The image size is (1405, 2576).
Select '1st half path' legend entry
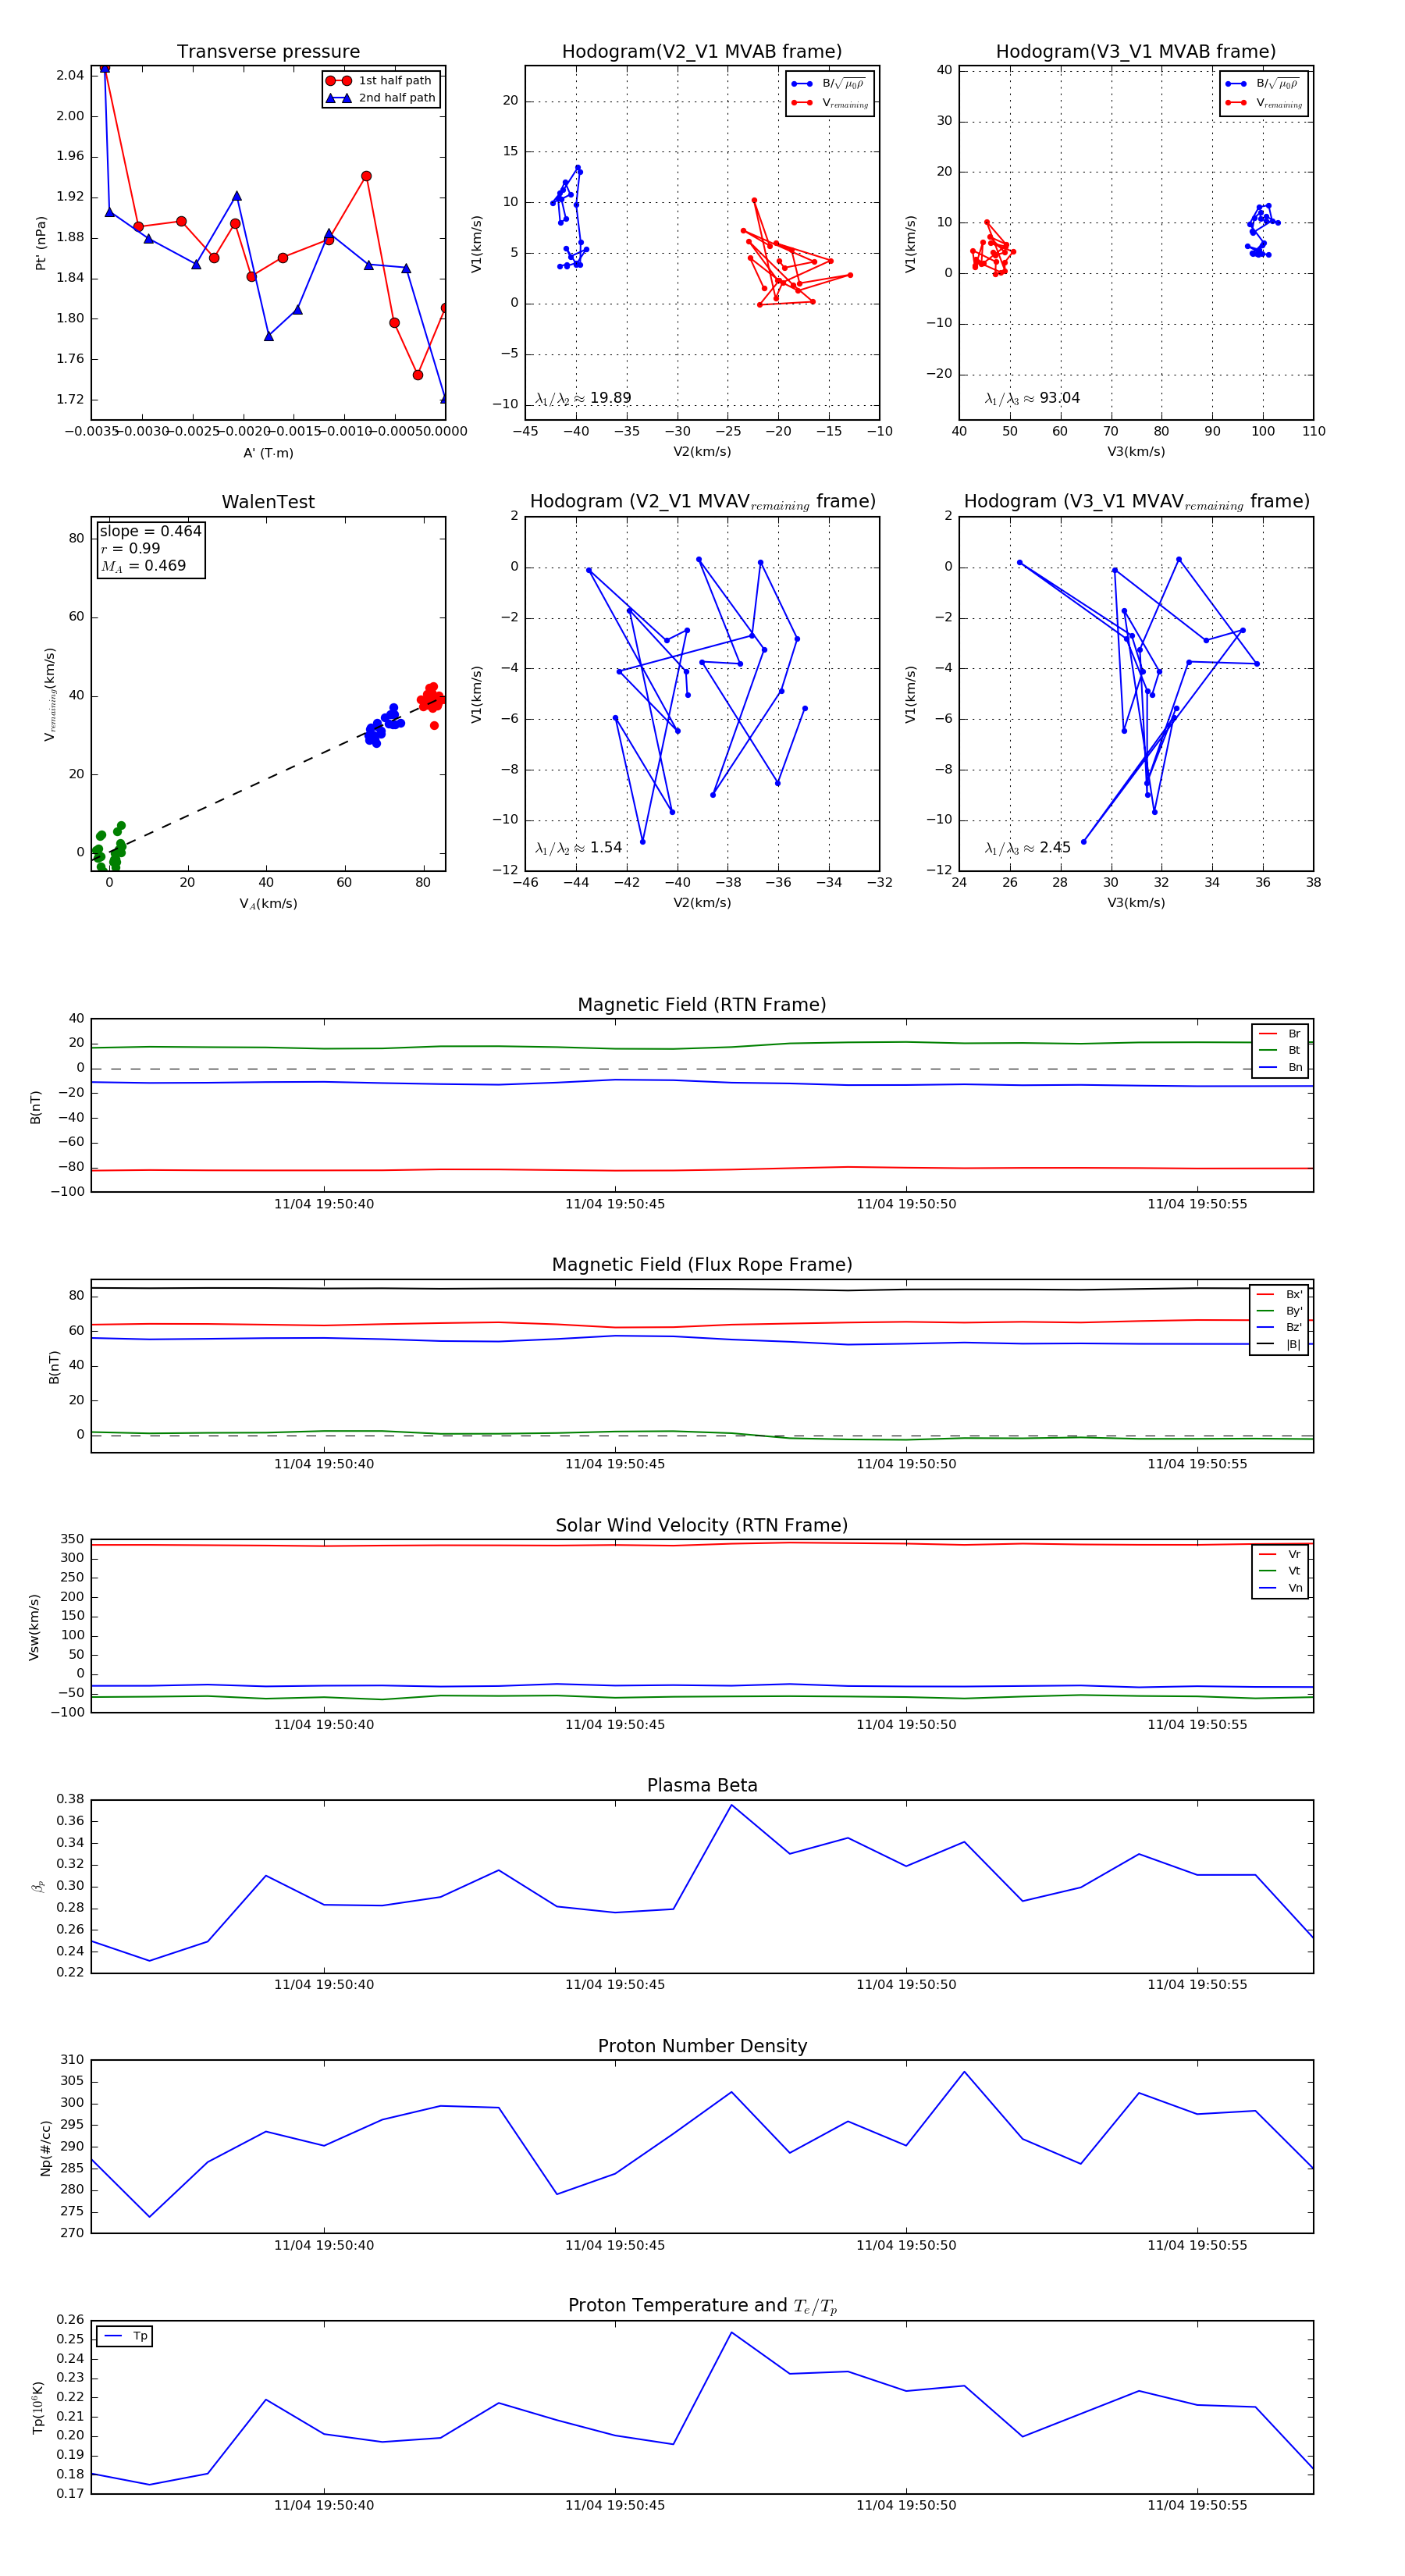(381, 81)
